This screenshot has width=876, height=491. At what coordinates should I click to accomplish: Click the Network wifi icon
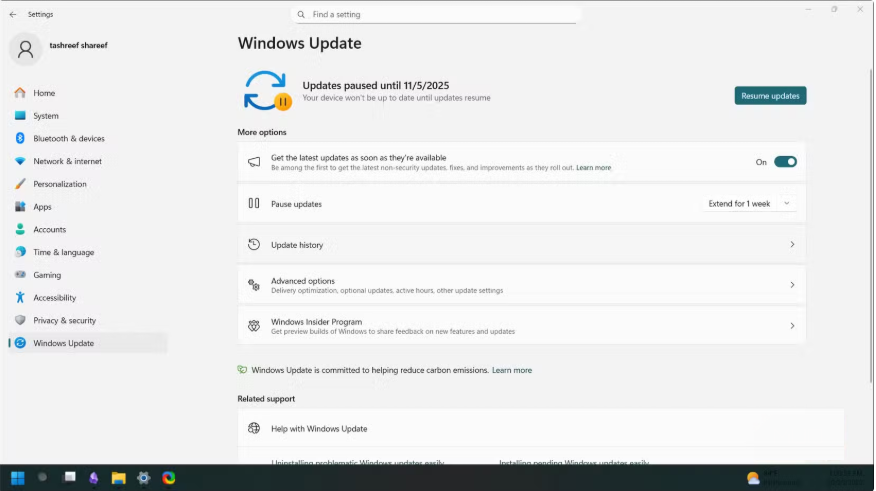tap(20, 161)
